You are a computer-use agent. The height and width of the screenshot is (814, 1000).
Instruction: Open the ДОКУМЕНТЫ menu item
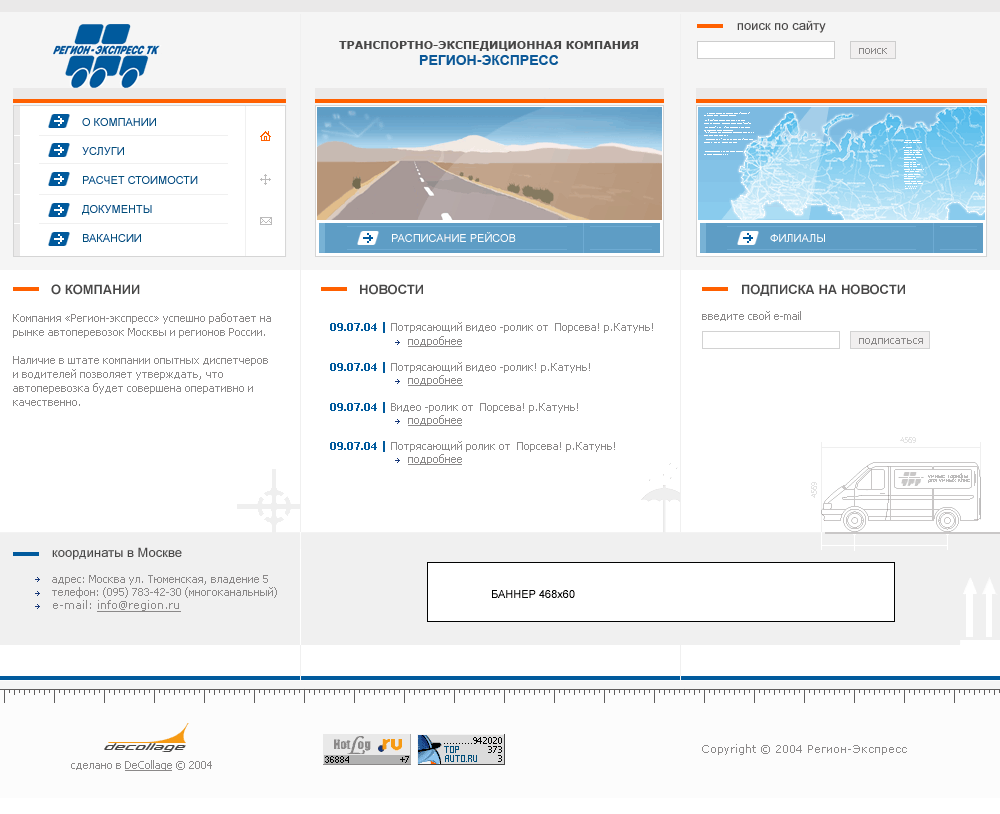[x=117, y=209]
